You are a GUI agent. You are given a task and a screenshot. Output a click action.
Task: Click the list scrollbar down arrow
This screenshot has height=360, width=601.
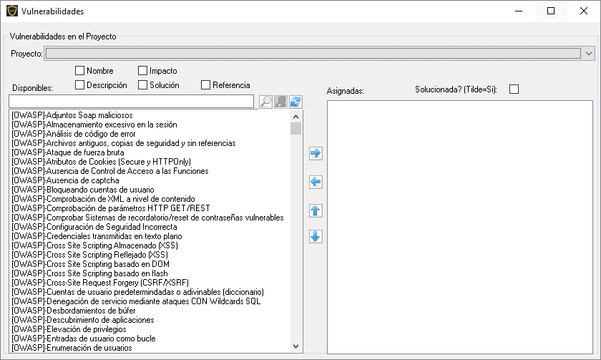coord(296,346)
